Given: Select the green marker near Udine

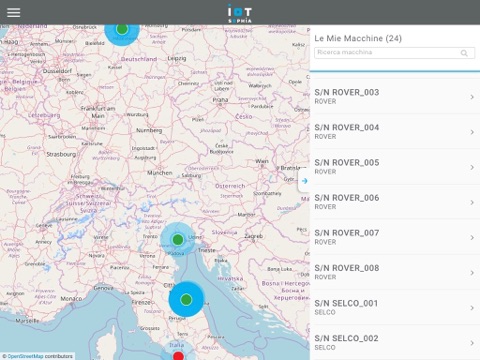Looking at the screenshot, I should pyautogui.click(x=178, y=239).
